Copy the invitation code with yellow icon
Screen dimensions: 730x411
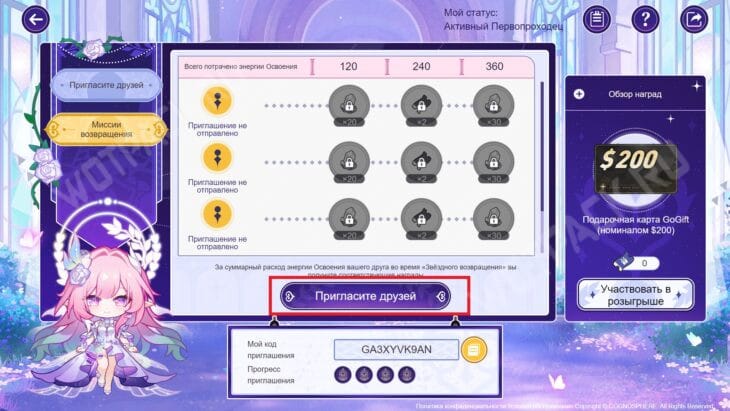(x=474, y=349)
